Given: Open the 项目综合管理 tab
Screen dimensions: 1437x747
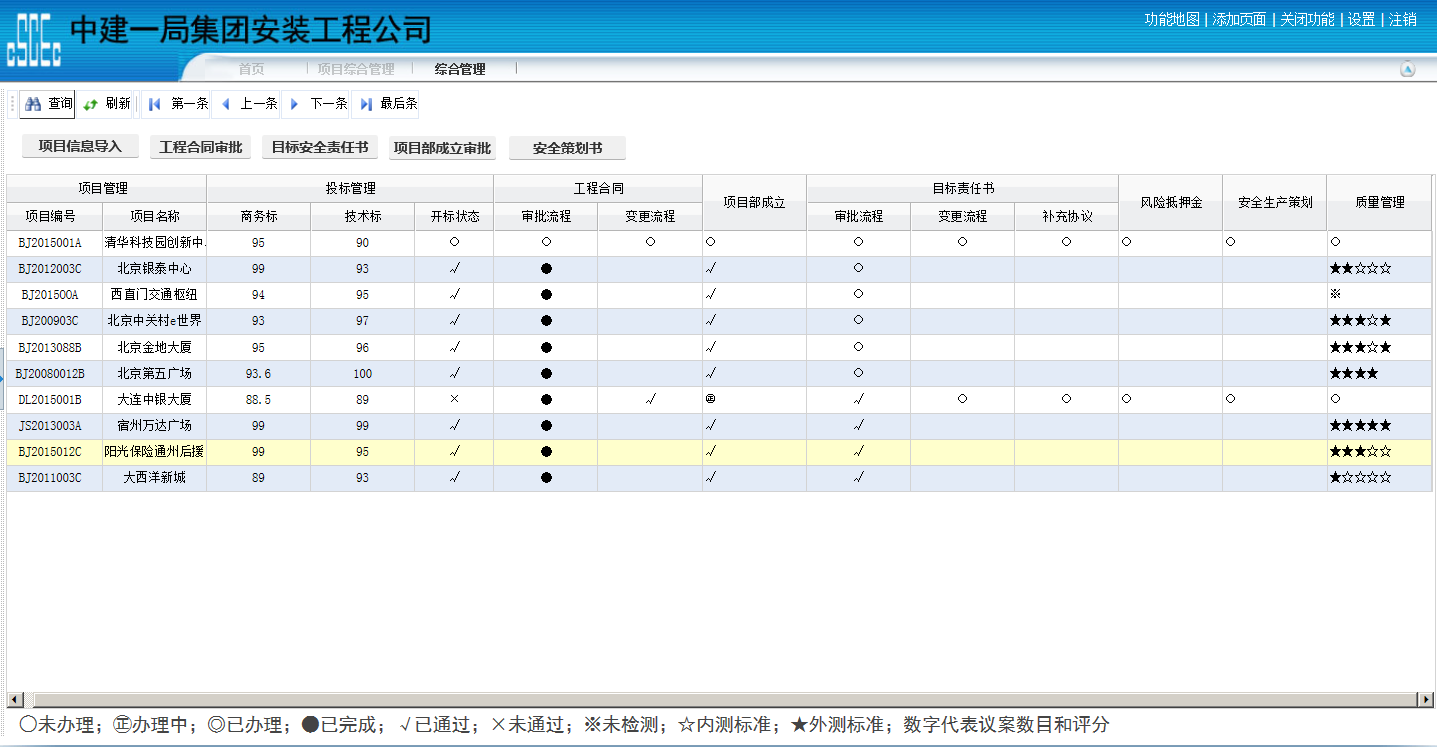Looking at the screenshot, I should point(356,69).
